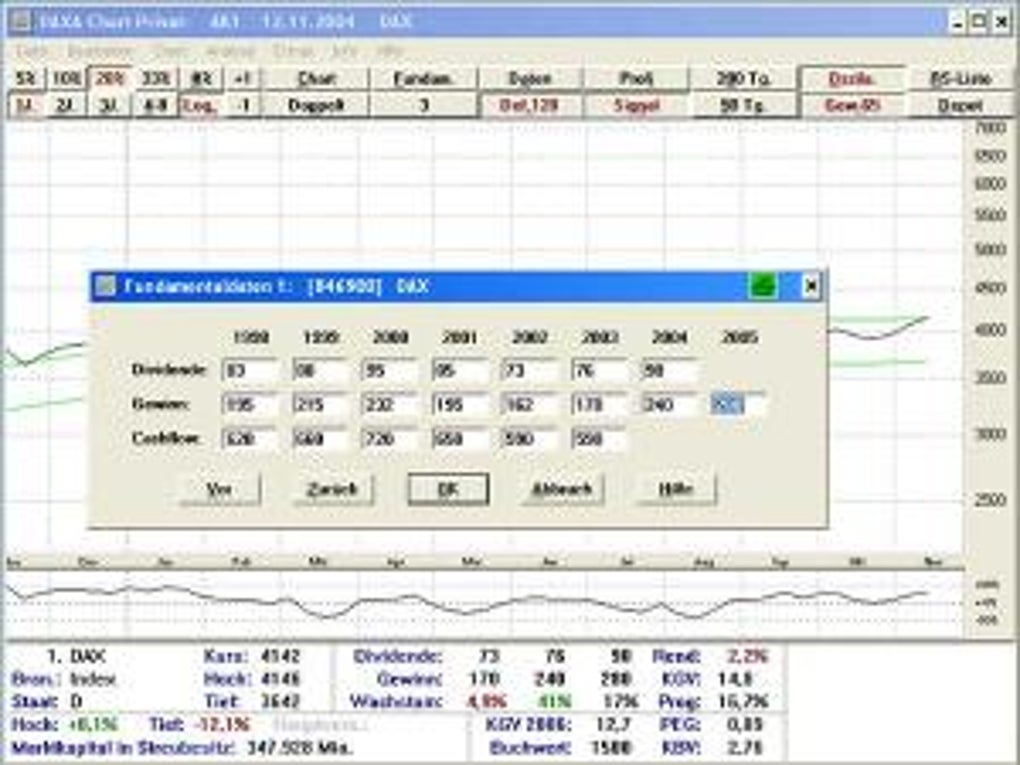Toggle the 200 Tg. average button

coord(742,79)
